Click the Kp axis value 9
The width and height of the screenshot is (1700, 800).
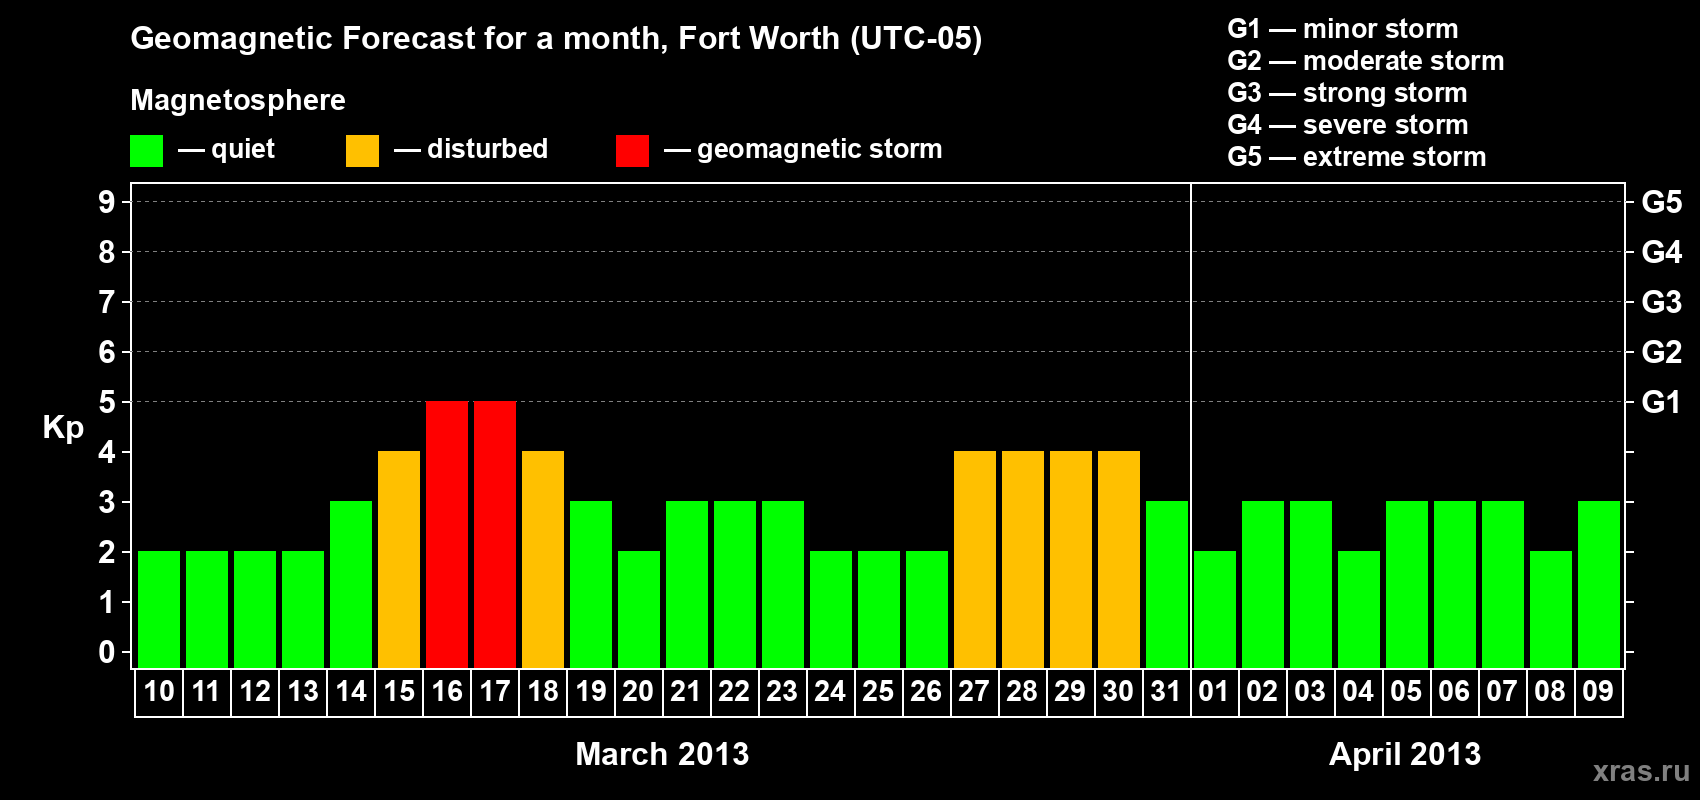pyautogui.click(x=107, y=202)
